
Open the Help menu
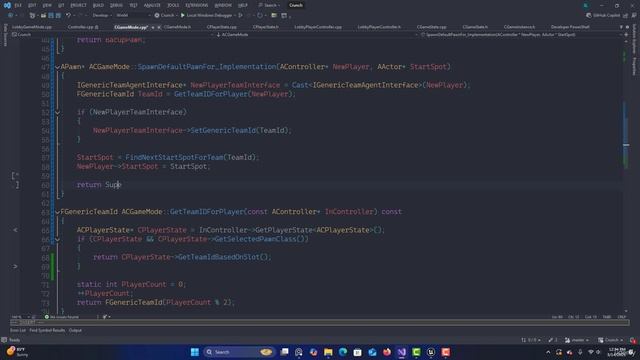pyautogui.click(x=243, y=5)
